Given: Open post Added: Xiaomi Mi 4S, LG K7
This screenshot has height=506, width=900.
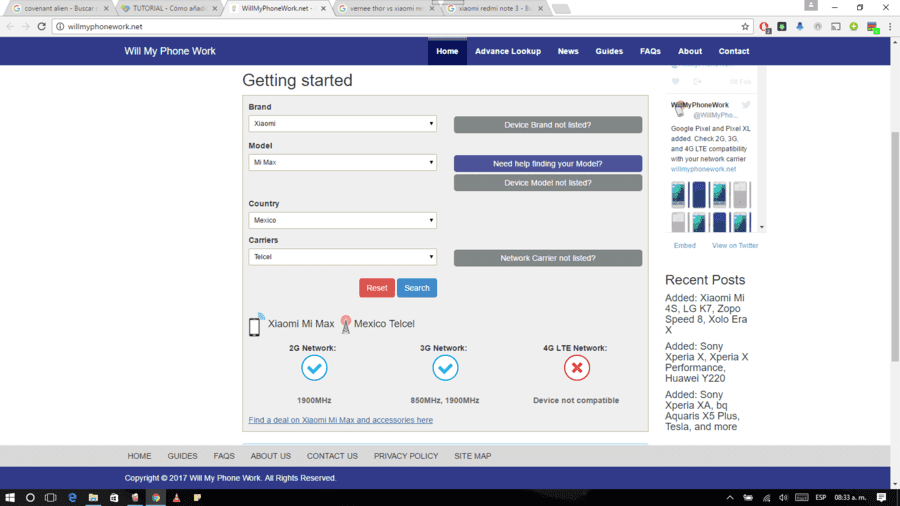Looking at the screenshot, I should [706, 314].
